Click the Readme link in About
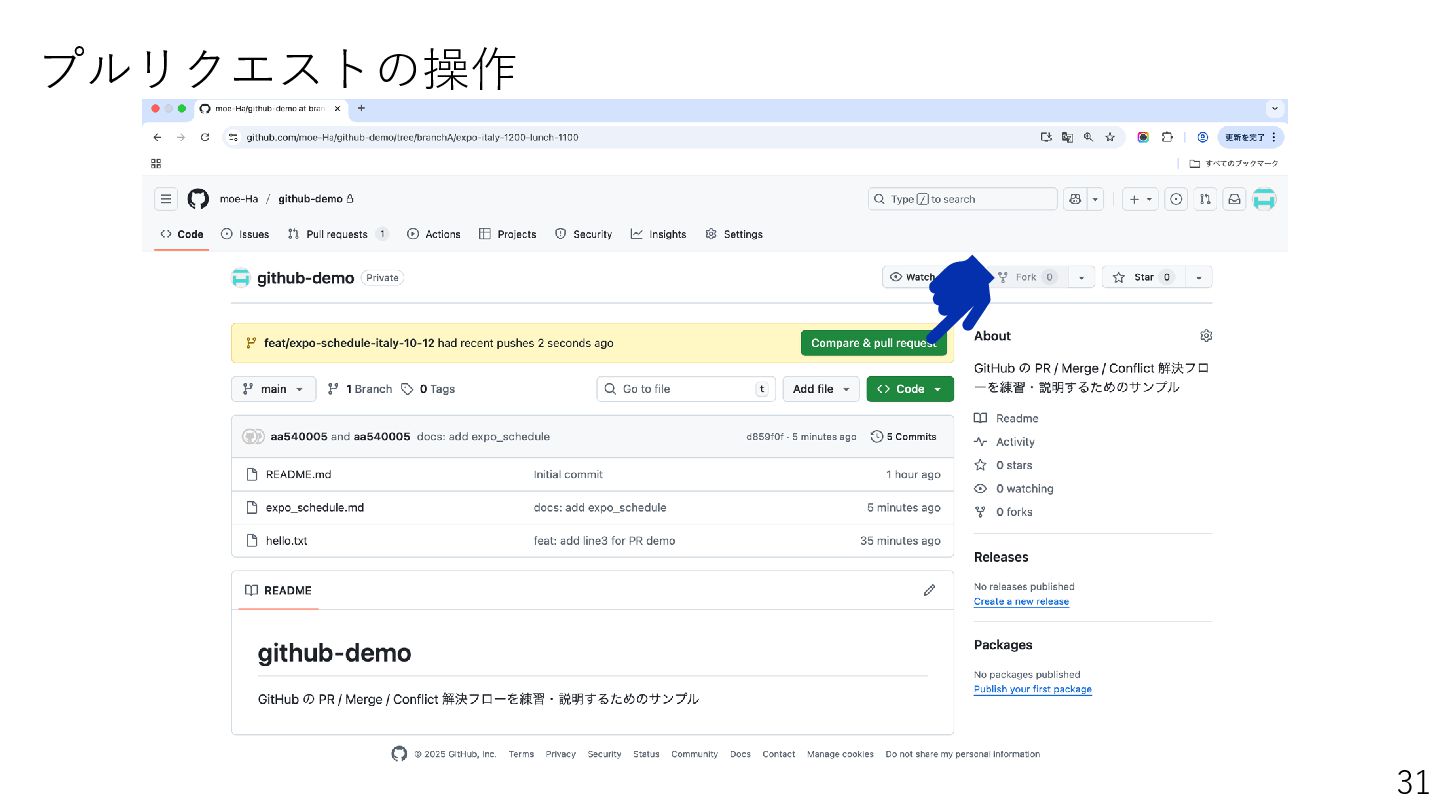The image size is (1440, 810). [1007, 418]
